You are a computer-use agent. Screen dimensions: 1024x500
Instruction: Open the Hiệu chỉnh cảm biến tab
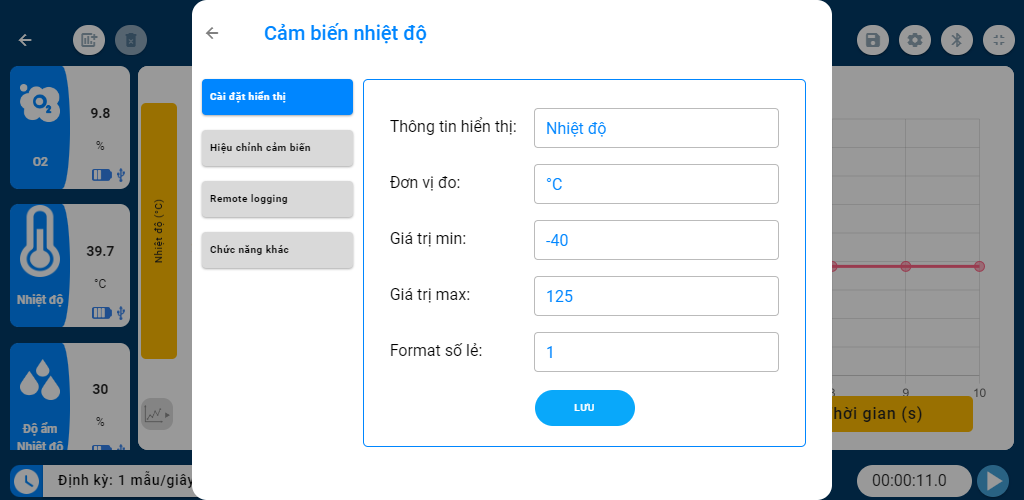[277, 148]
